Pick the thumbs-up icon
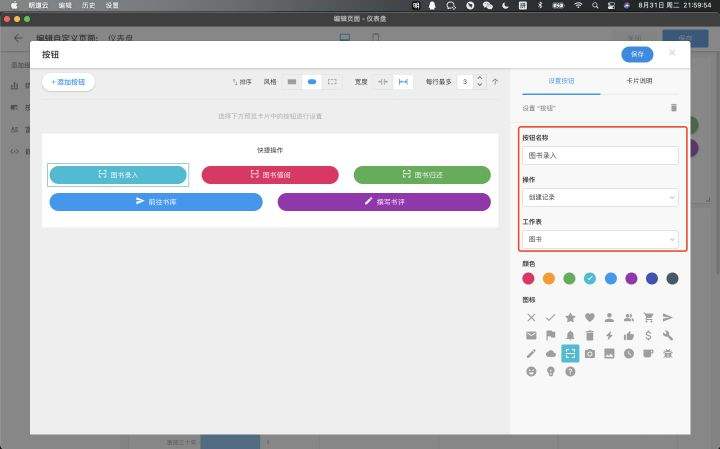The width and height of the screenshot is (720, 449). click(x=629, y=335)
